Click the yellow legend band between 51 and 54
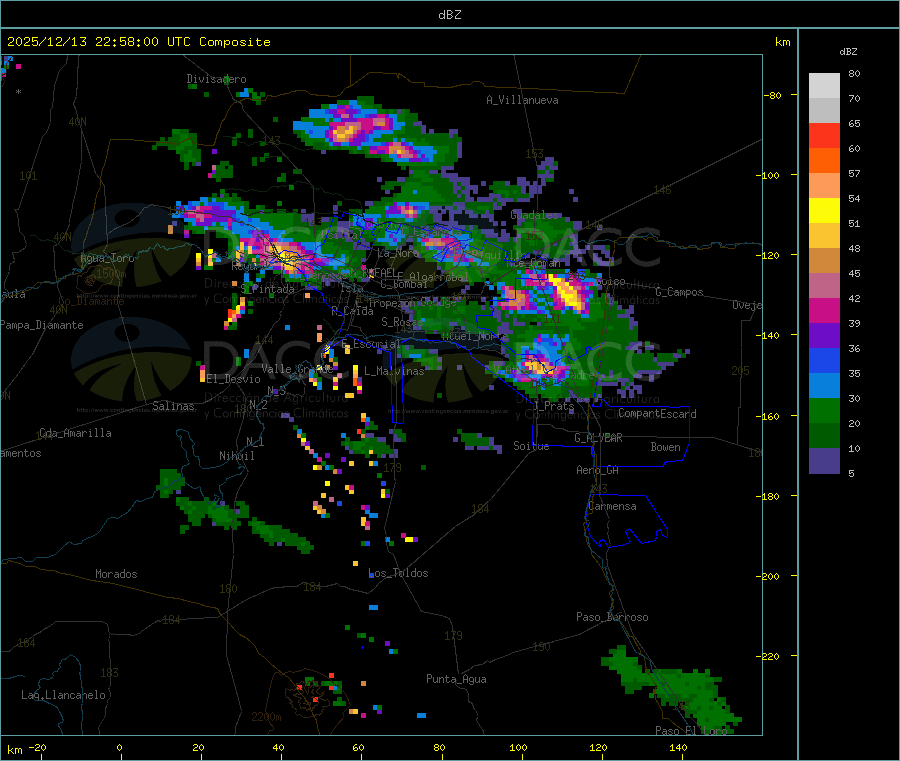 coord(824,211)
